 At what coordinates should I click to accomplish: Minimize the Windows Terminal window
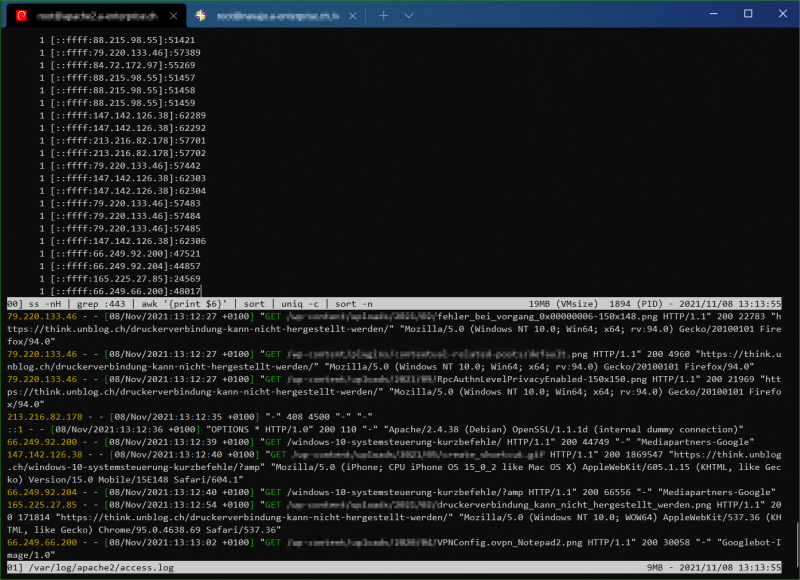click(x=712, y=13)
